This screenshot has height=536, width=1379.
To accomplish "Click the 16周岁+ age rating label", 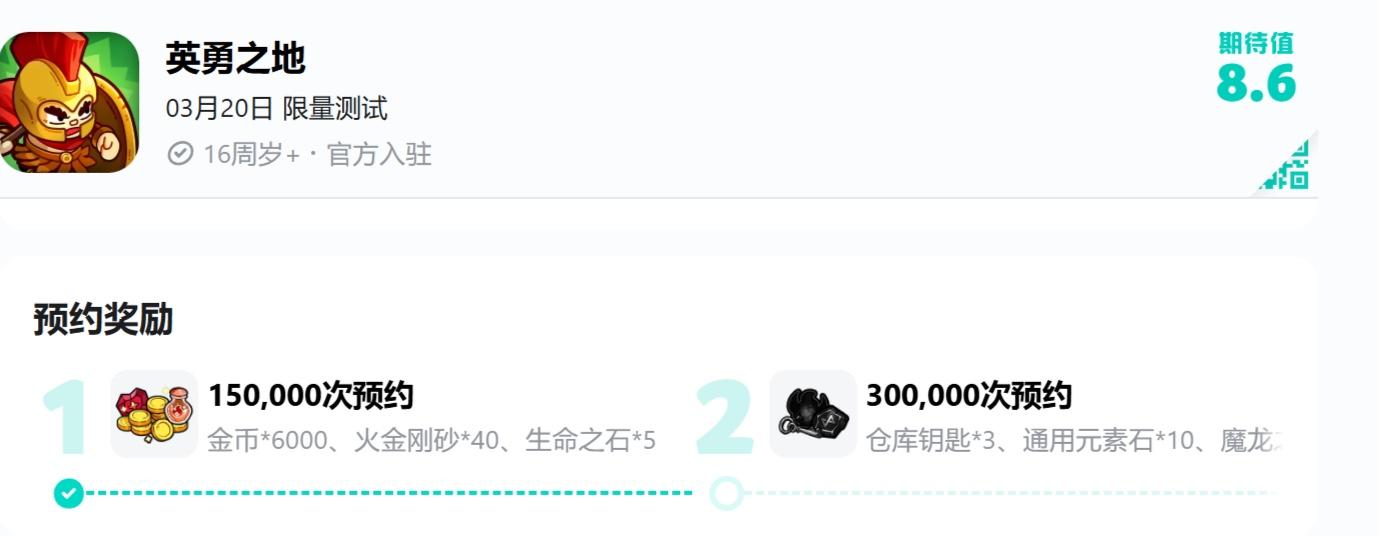I will [x=251, y=154].
